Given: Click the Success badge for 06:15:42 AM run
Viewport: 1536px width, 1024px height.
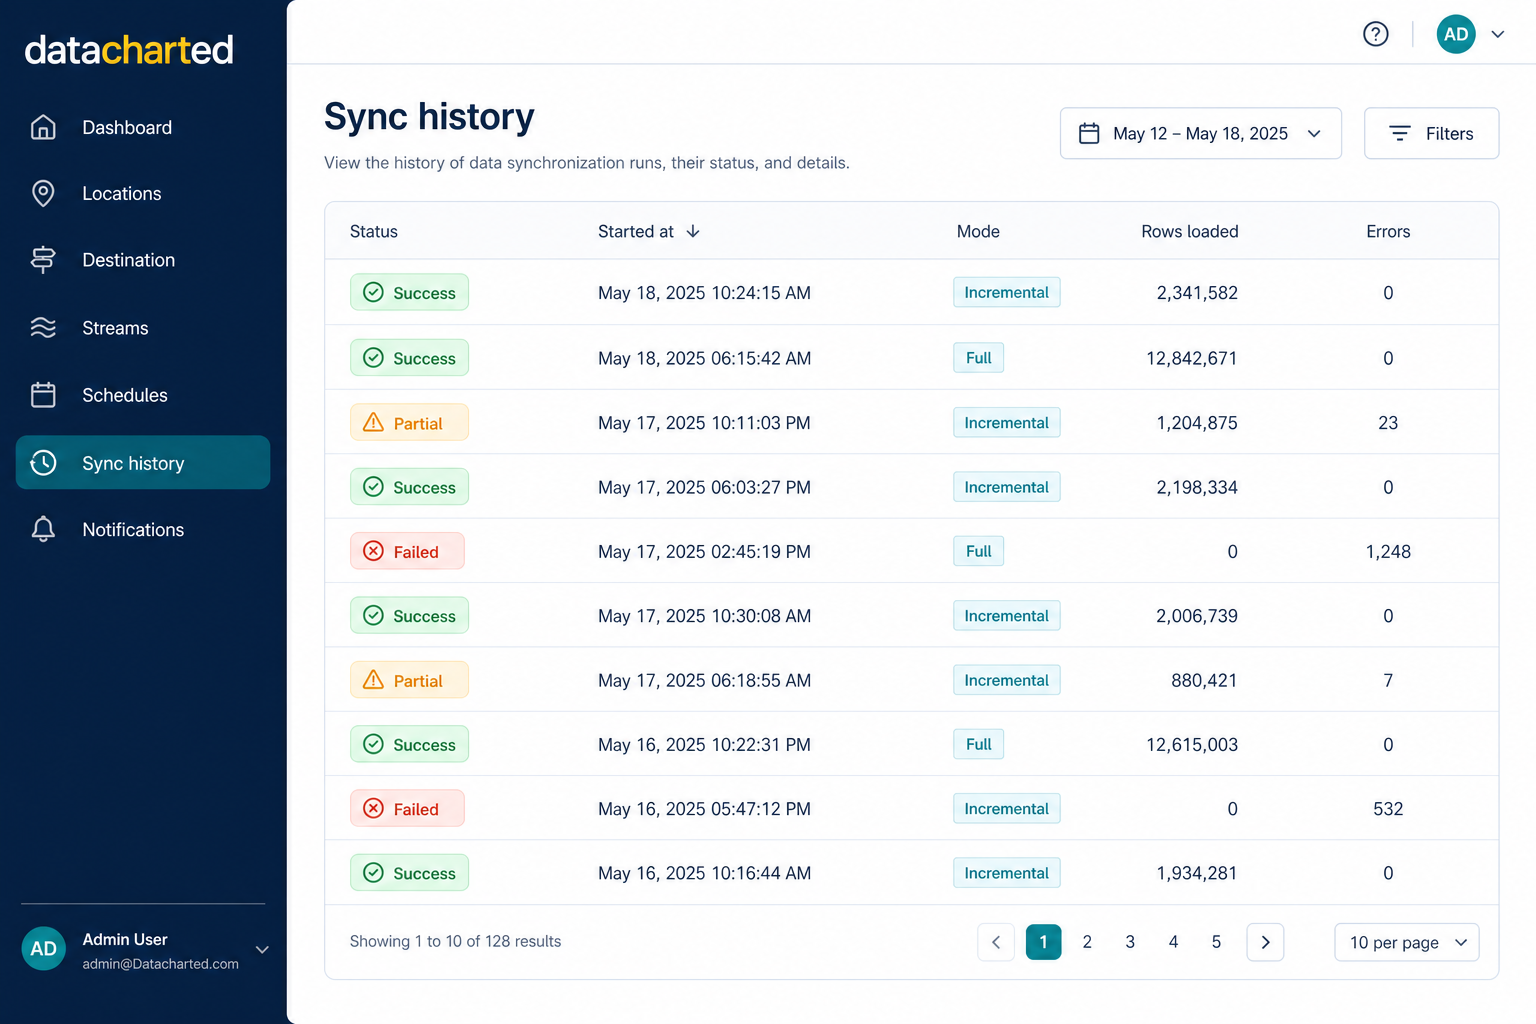Looking at the screenshot, I should [409, 358].
